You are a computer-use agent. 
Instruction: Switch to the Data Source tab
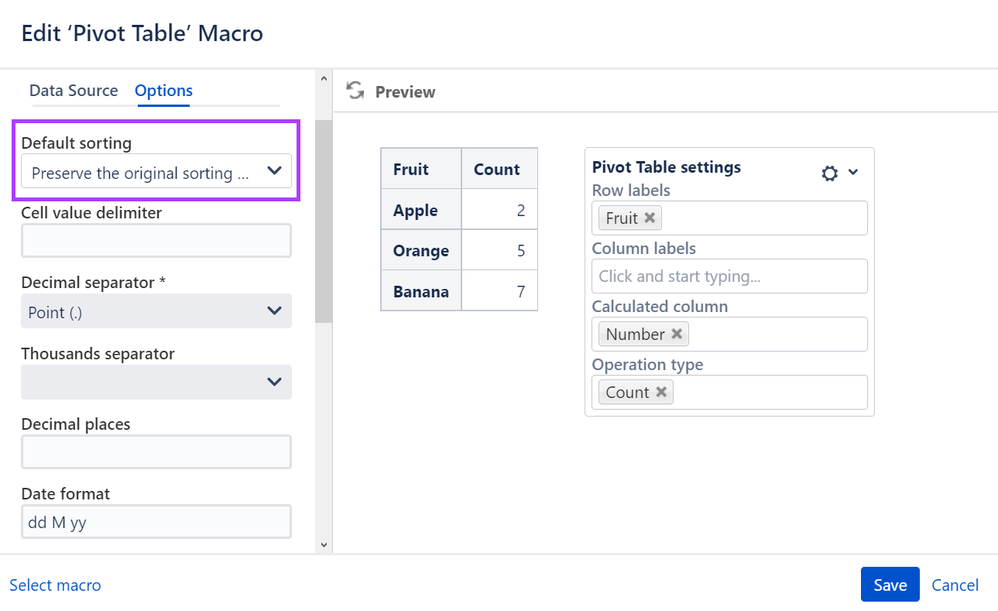[74, 91]
